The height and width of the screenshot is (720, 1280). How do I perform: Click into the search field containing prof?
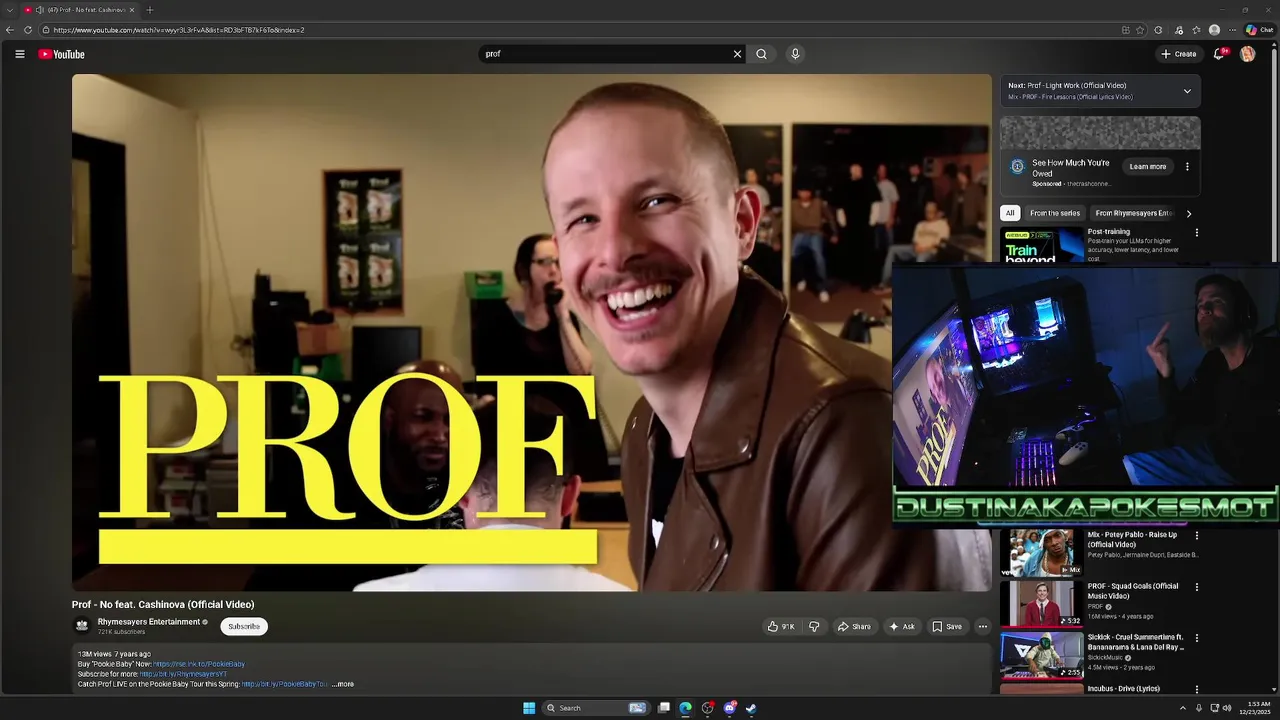click(x=605, y=54)
